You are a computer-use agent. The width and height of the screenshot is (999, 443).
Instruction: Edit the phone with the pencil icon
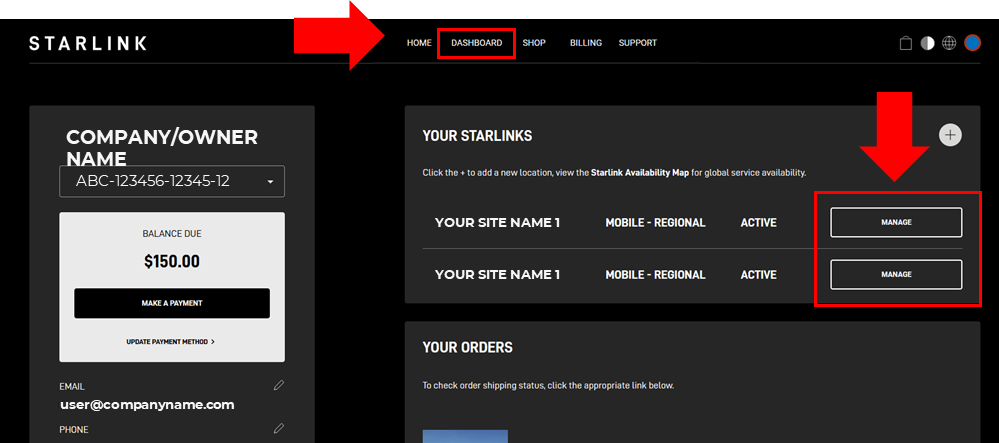click(278, 428)
